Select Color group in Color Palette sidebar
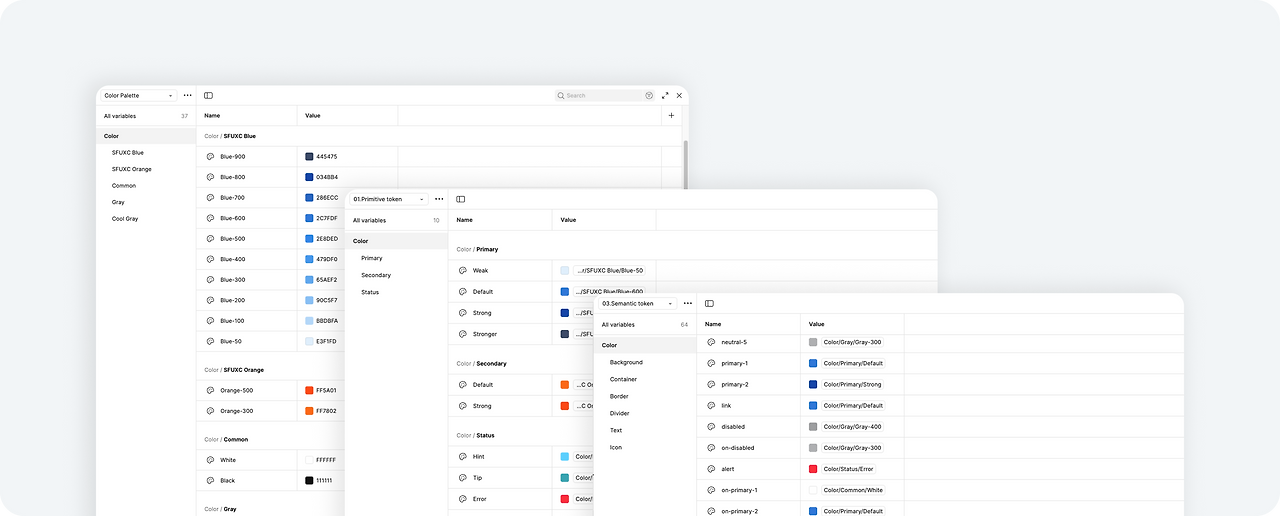Image resolution: width=1280 pixels, height=516 pixels. pyautogui.click(x=146, y=136)
